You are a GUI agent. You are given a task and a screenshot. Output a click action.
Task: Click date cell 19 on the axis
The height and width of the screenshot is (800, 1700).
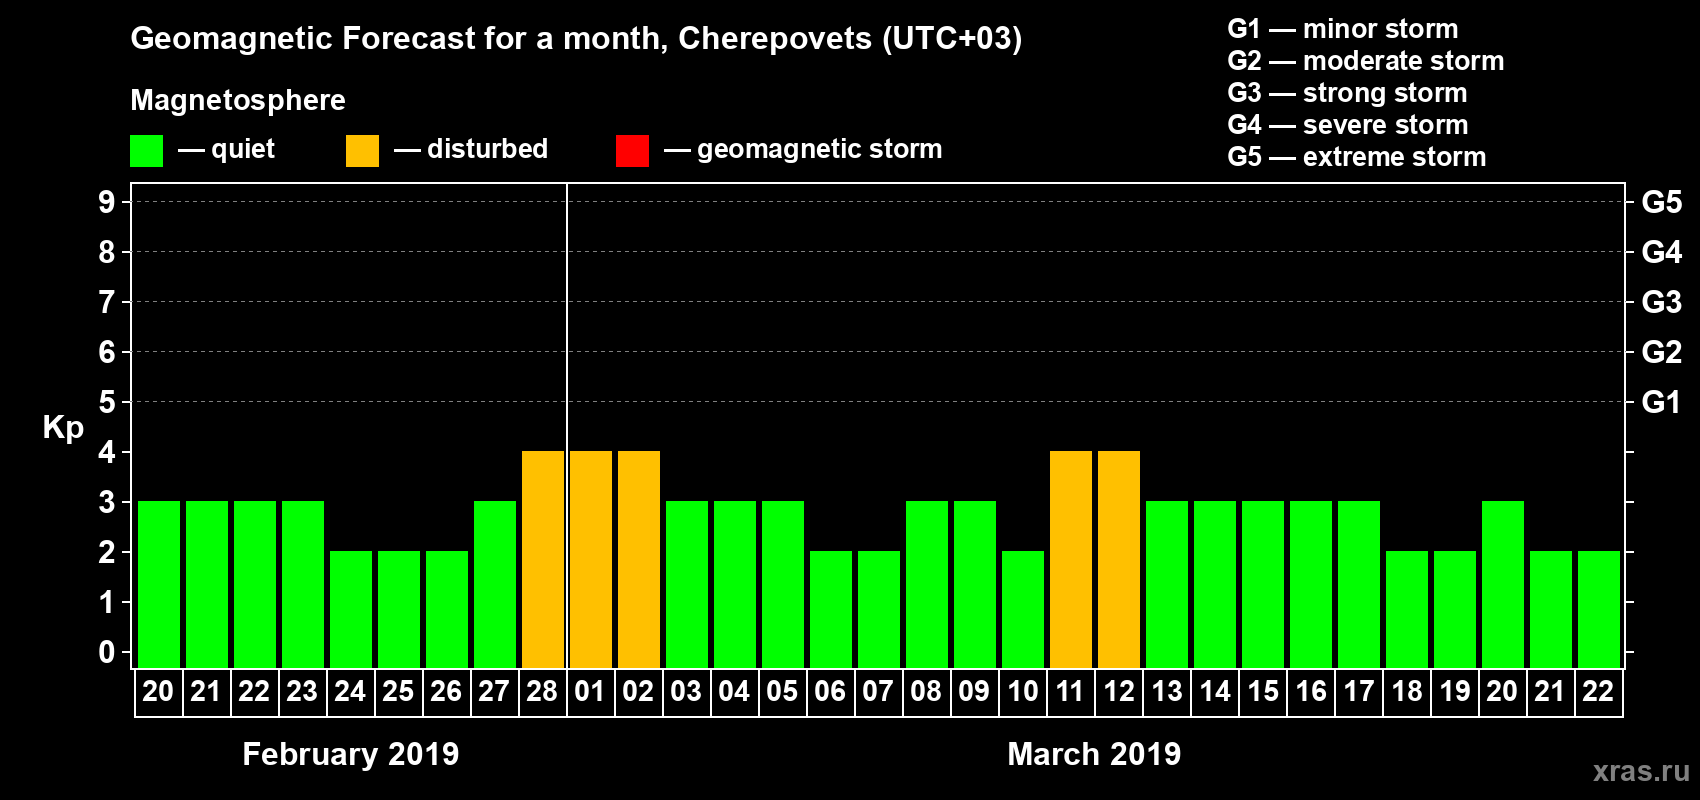(x=1455, y=692)
